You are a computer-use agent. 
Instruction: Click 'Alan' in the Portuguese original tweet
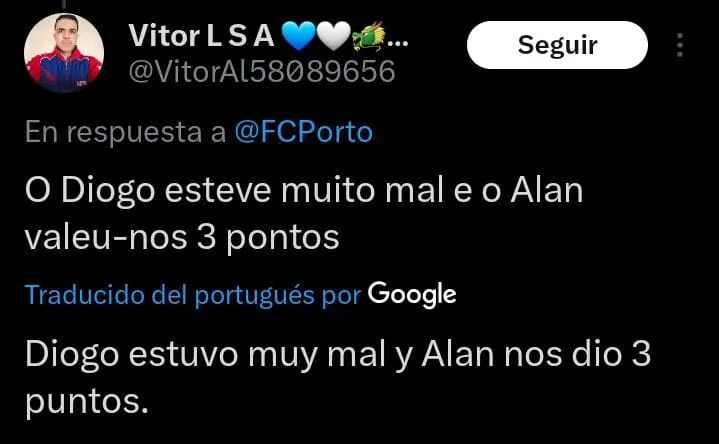click(547, 190)
